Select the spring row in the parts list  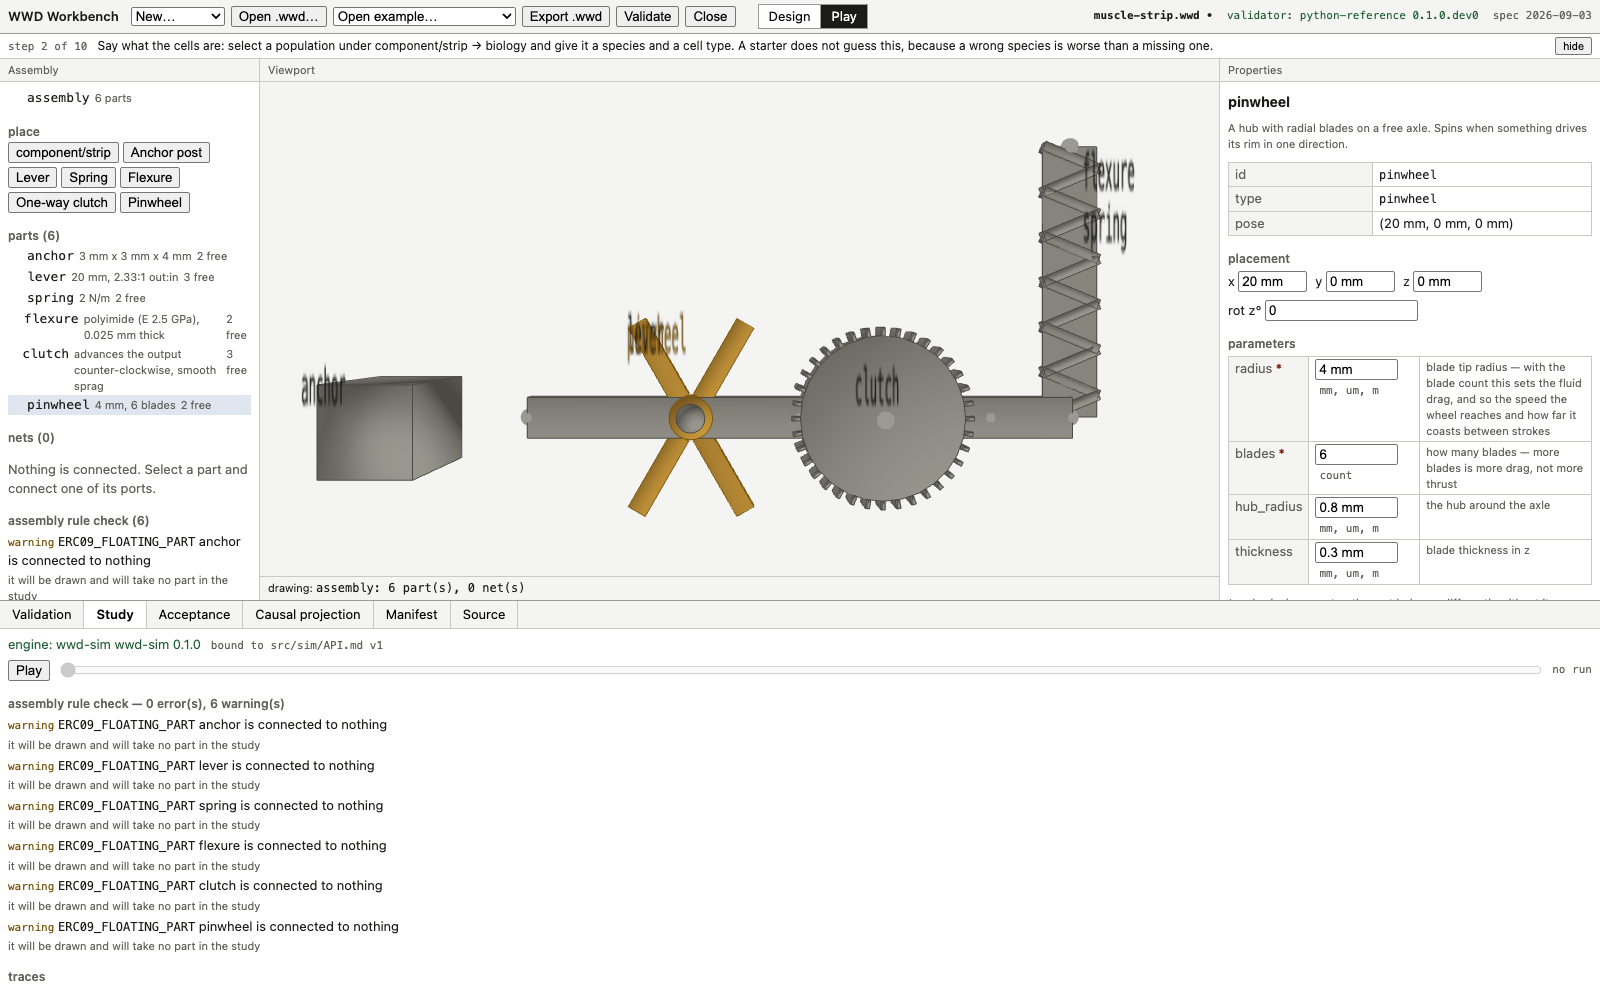[129, 298]
